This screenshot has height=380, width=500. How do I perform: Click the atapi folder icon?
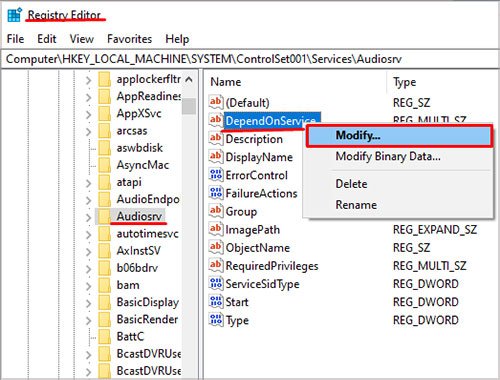coord(105,182)
